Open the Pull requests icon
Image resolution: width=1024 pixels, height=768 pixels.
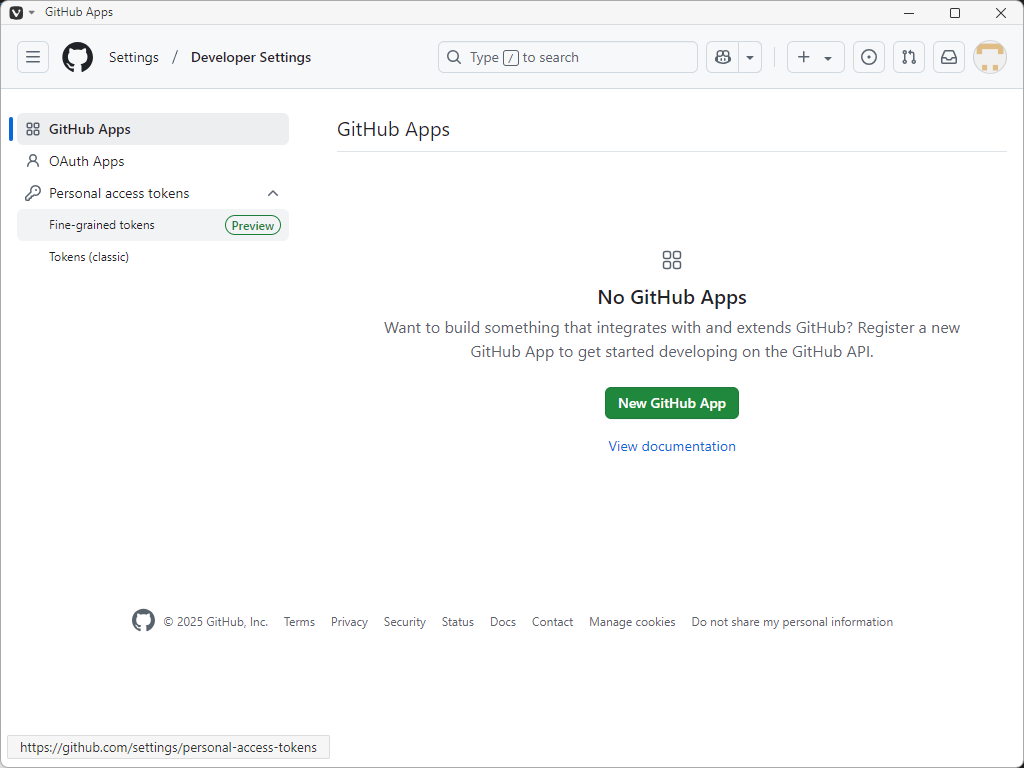909,57
